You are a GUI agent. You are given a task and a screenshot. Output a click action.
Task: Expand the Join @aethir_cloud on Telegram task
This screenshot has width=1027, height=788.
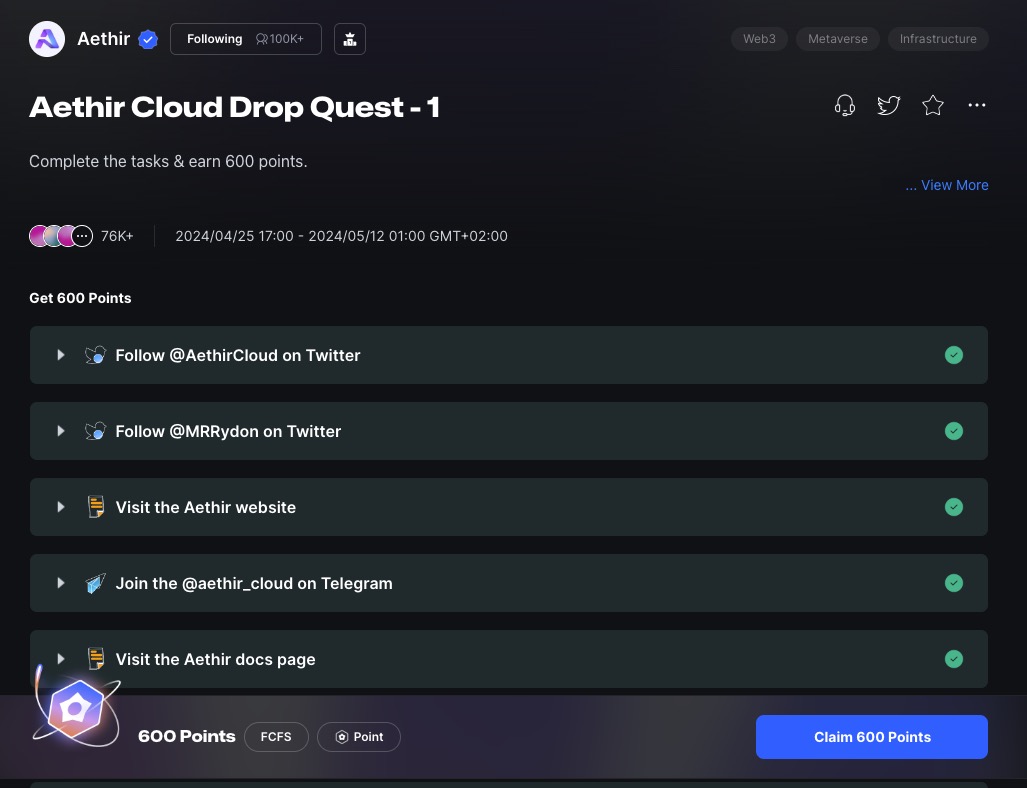(x=61, y=583)
